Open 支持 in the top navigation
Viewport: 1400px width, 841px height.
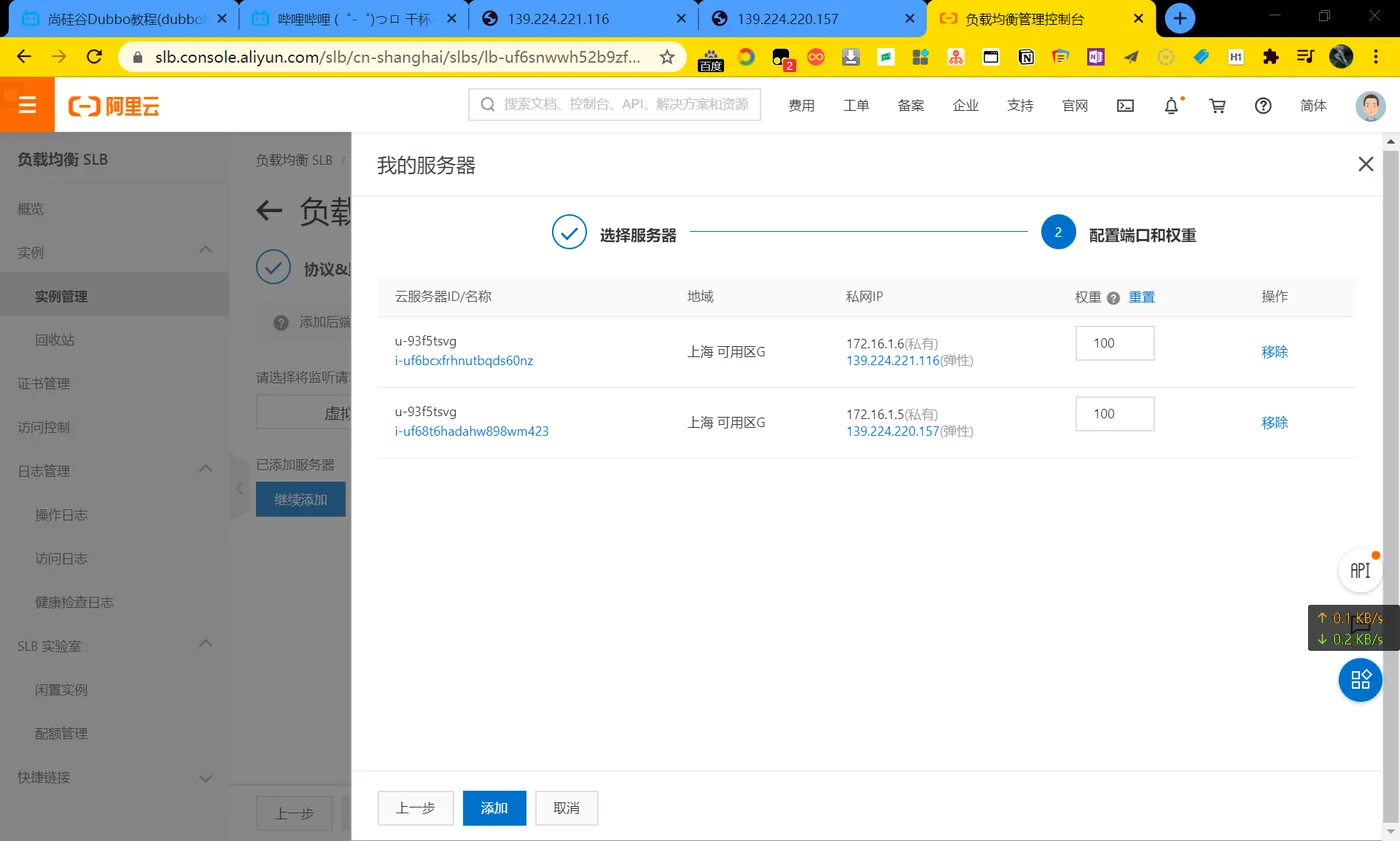(x=1020, y=105)
